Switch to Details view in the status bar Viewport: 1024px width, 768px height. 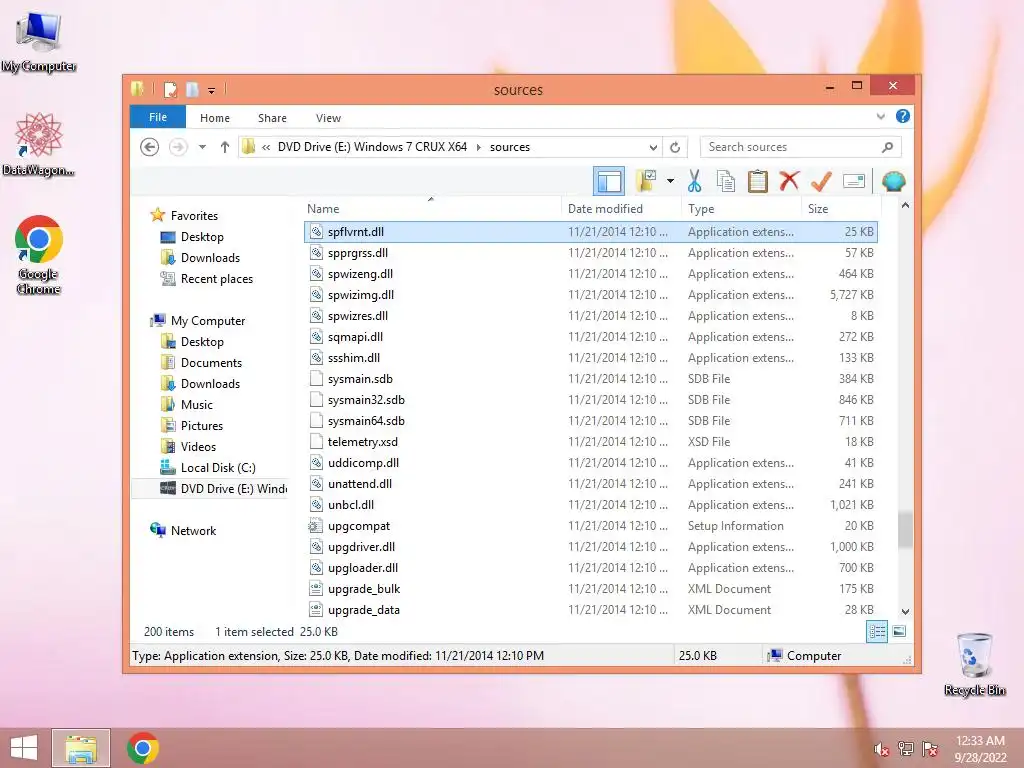(x=876, y=631)
